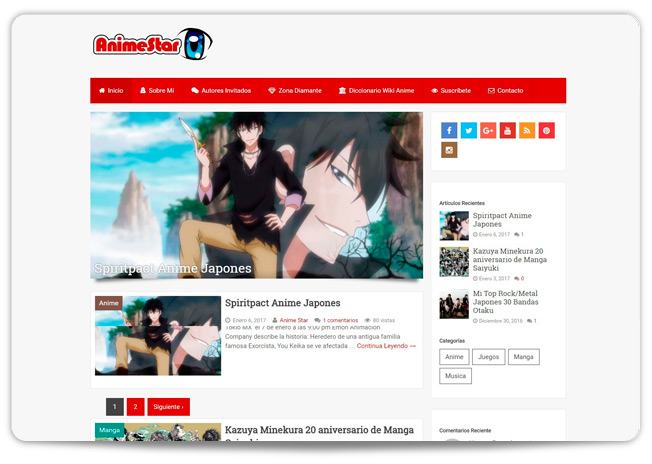Image resolution: width=652 pixels, height=464 pixels.
Task: Open the Spiritpact article thumbnail in post list
Action: [x=158, y=335]
